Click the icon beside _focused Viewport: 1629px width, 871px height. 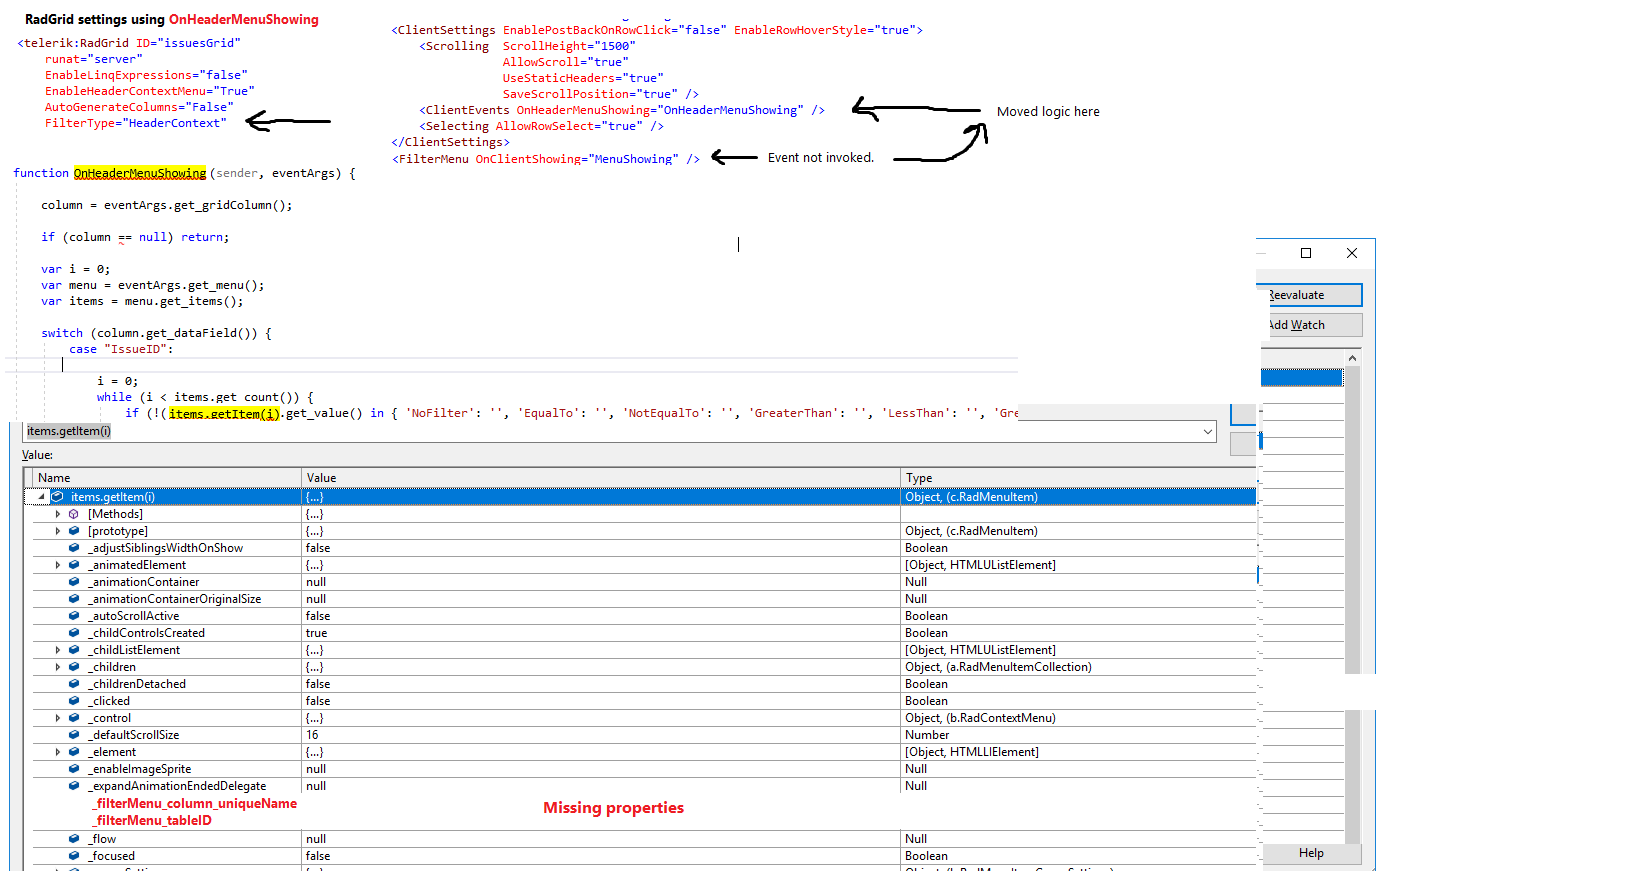pyautogui.click(x=74, y=856)
